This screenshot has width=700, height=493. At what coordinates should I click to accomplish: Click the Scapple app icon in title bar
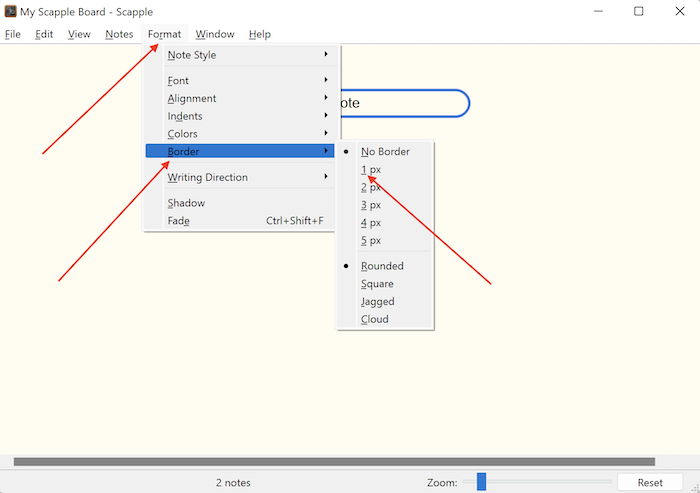[11, 12]
